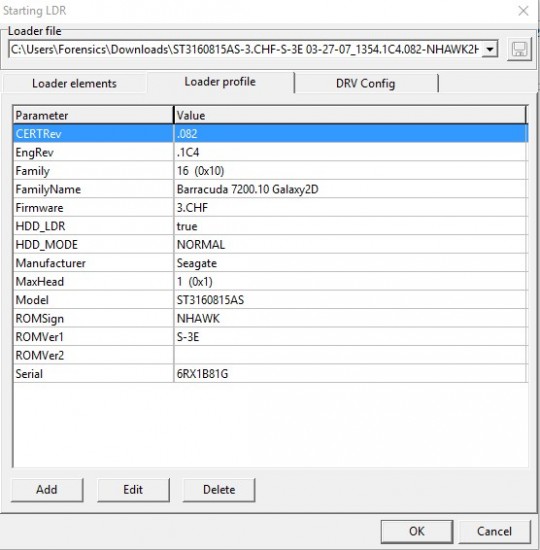
Task: Select the HDD_LDR parameter
Action: point(93,226)
